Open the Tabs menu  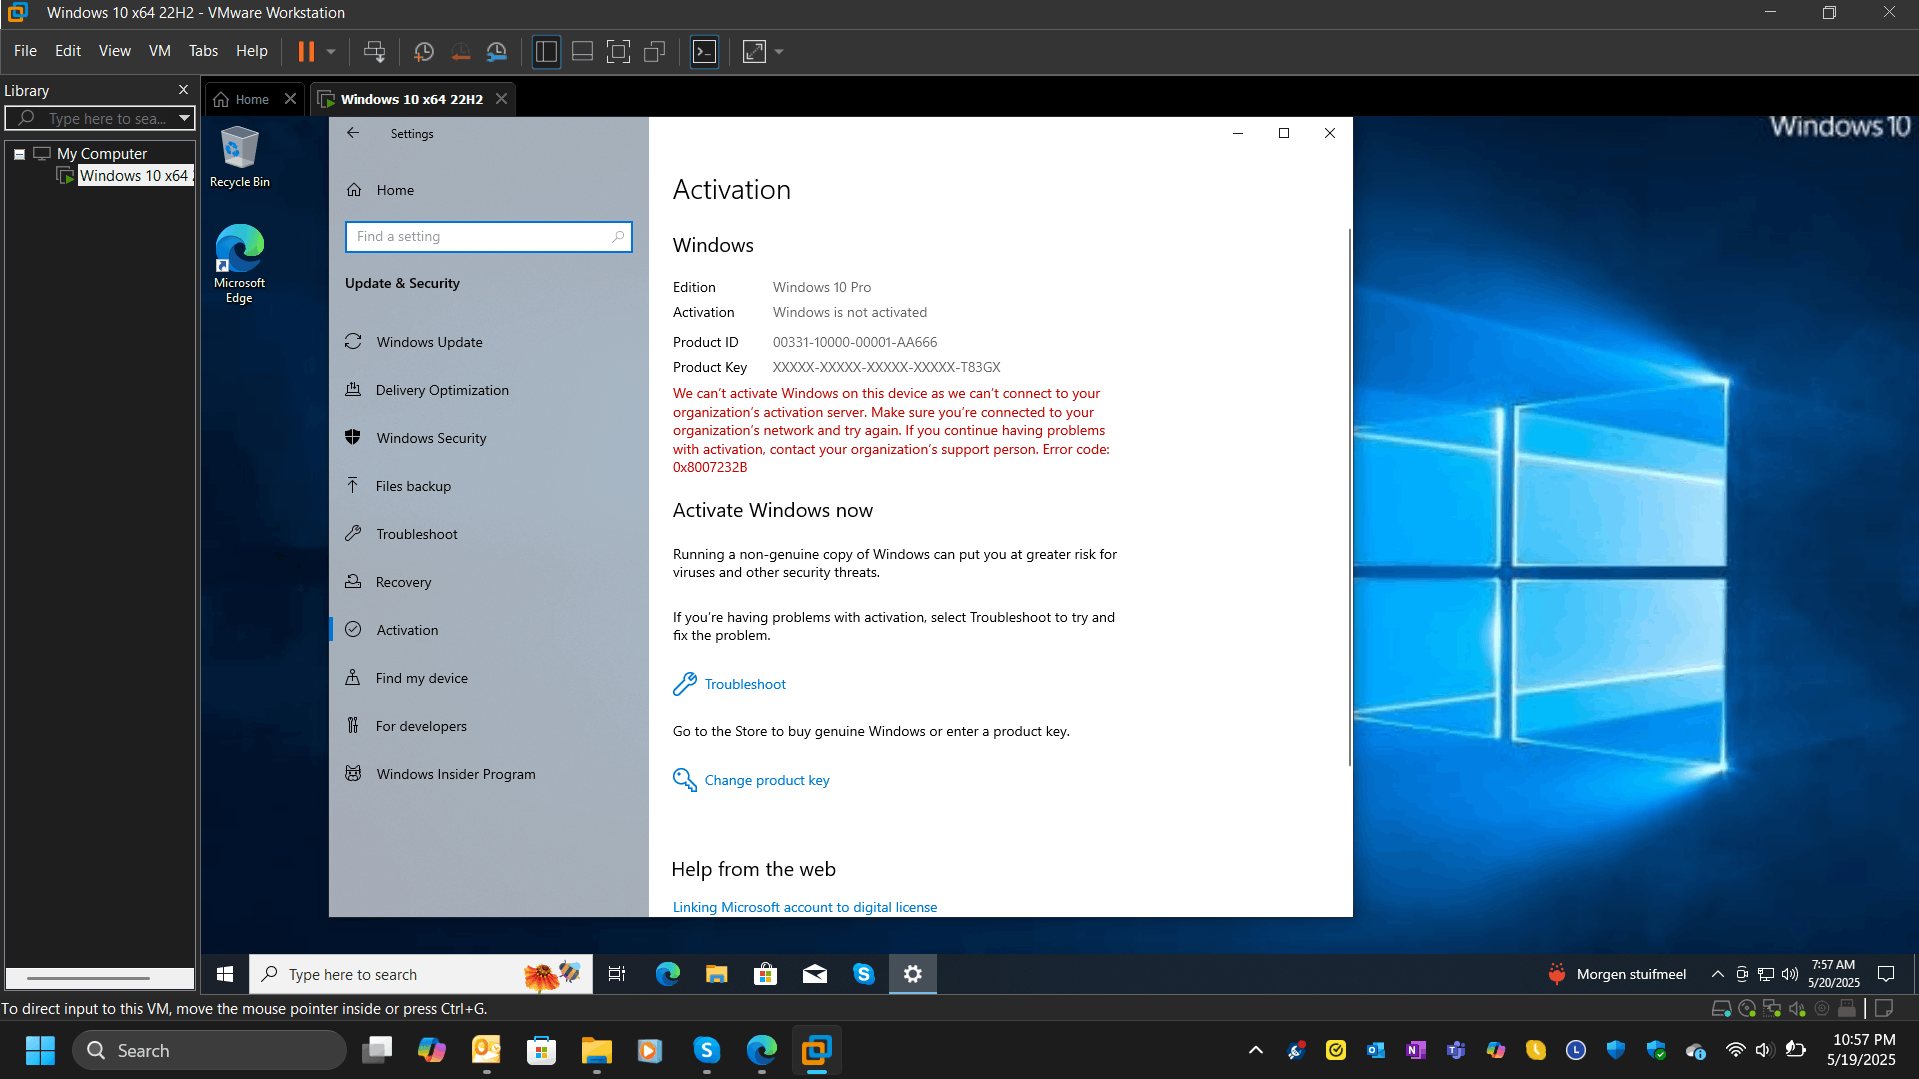[203, 51]
